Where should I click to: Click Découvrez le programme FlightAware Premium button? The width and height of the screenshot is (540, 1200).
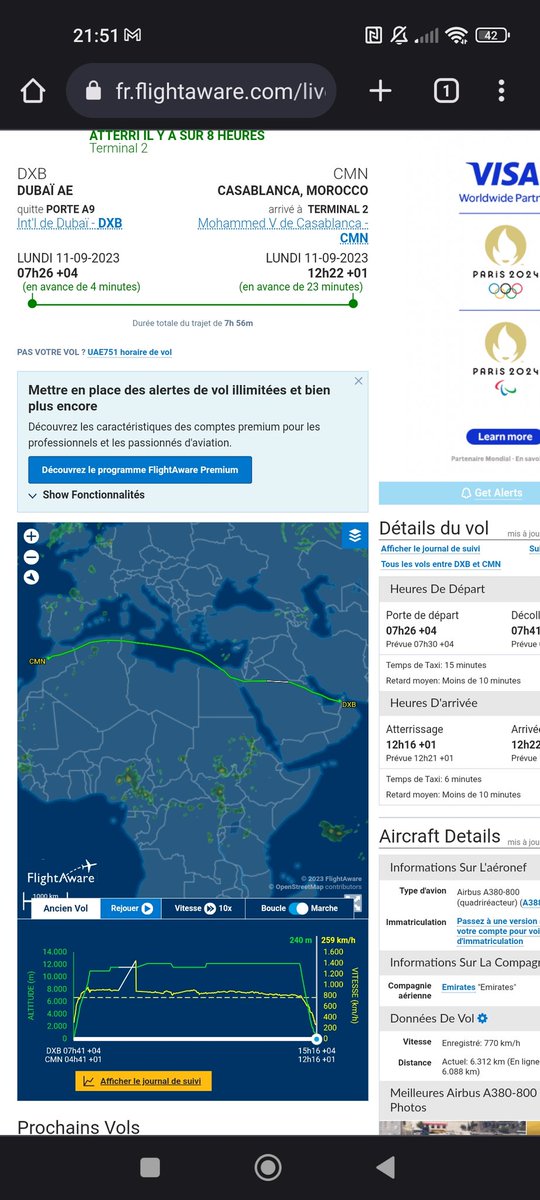point(140,470)
